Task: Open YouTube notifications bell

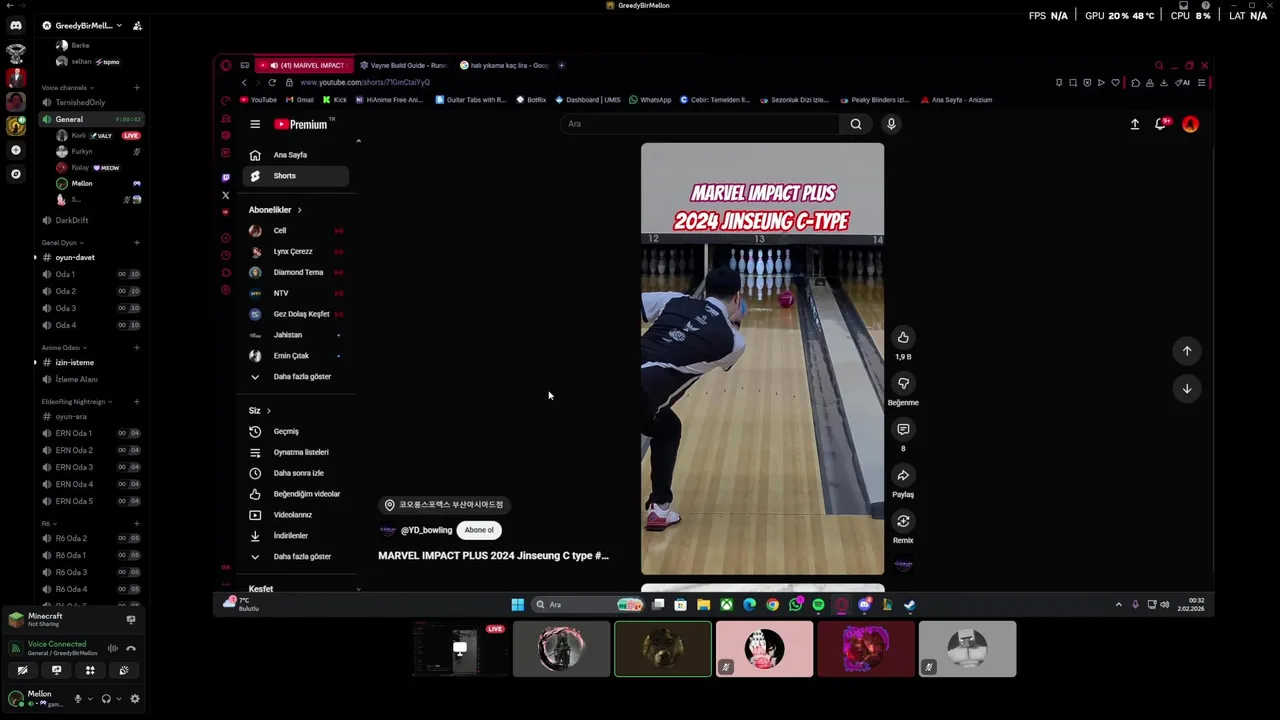Action: click(x=1161, y=124)
